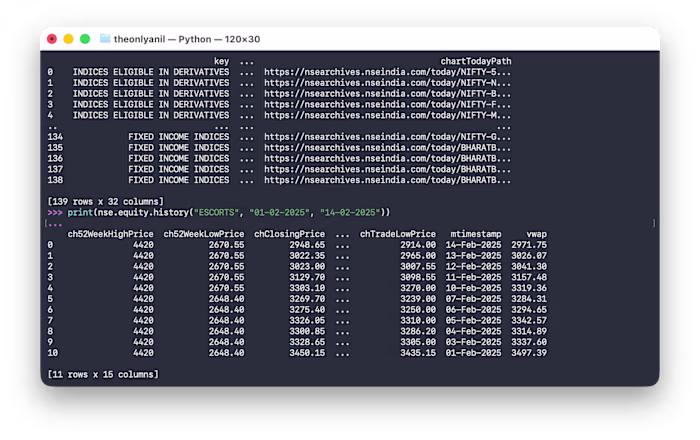This screenshot has height=440, width=700.
Task: Click the folder icon in the title bar
Action: point(105,39)
